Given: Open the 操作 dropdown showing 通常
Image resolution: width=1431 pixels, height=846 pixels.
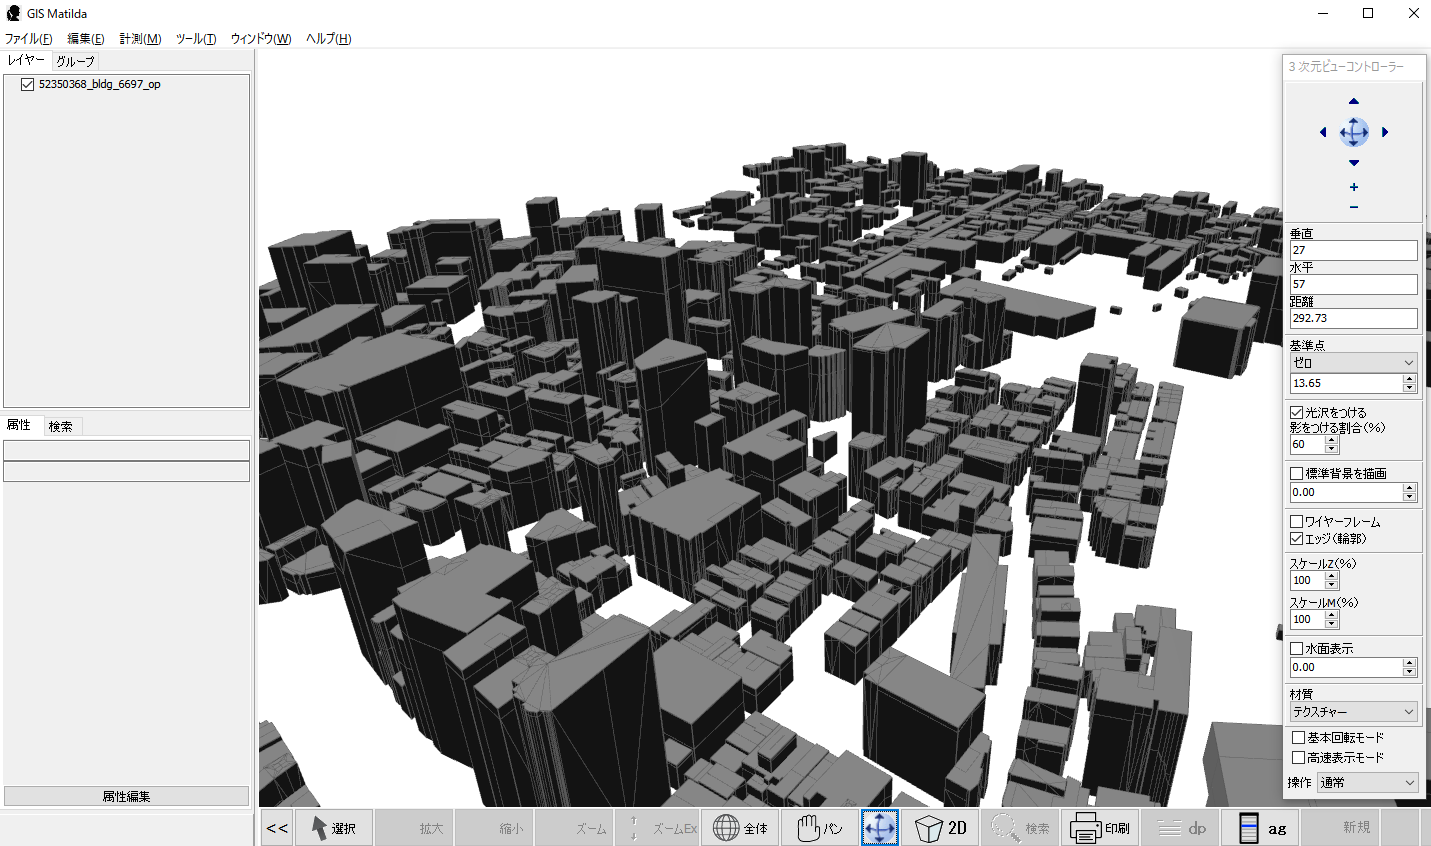Looking at the screenshot, I should [x=1367, y=782].
